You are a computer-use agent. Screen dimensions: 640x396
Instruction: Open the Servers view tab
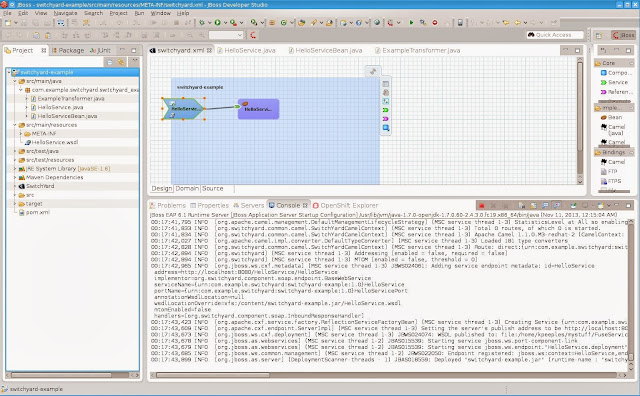point(249,205)
